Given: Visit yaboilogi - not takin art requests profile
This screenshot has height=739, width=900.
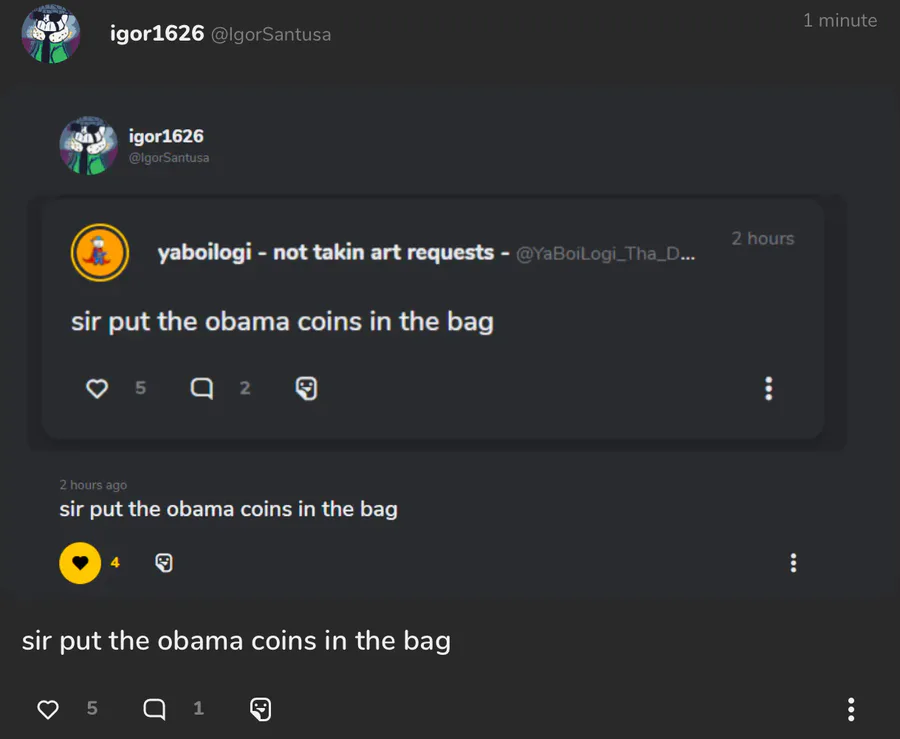Looking at the screenshot, I should point(333,252).
